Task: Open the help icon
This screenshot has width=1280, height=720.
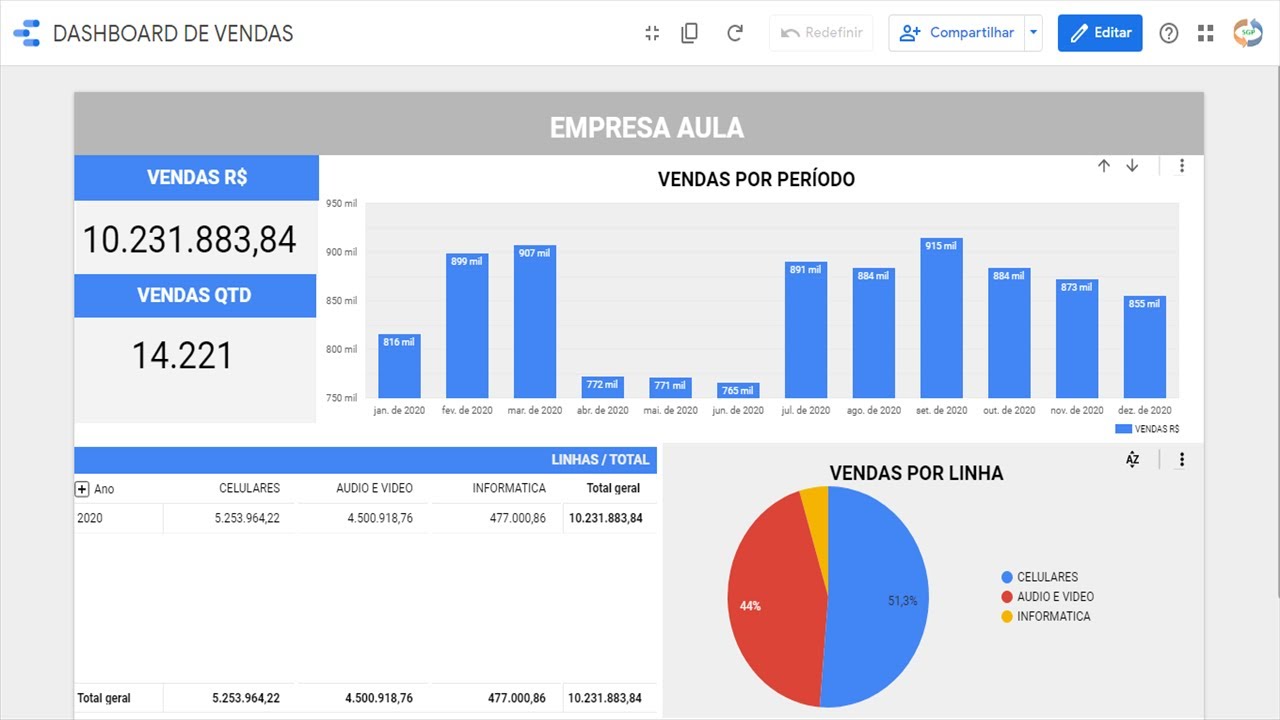Action: (x=1169, y=33)
